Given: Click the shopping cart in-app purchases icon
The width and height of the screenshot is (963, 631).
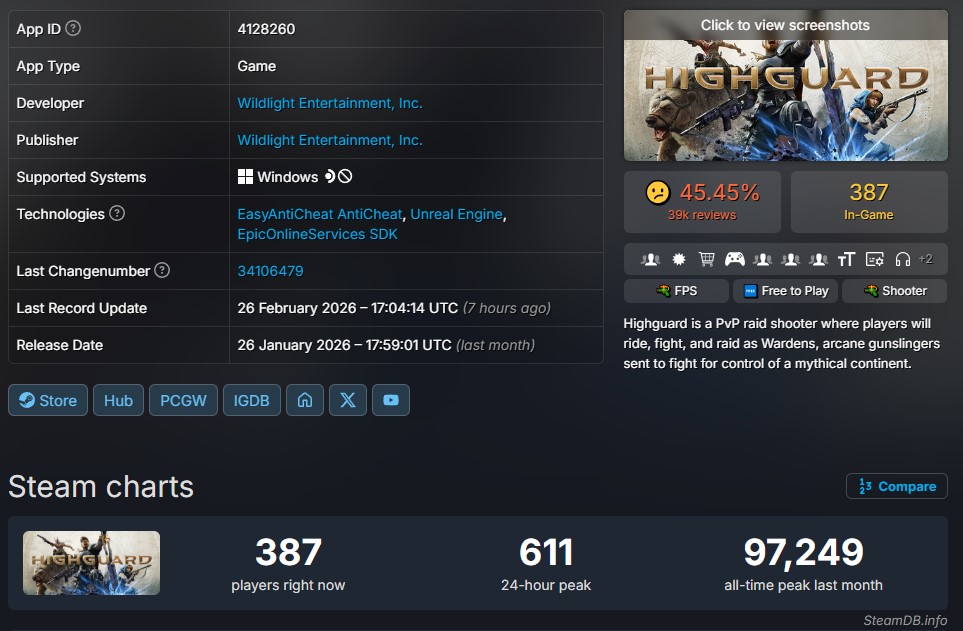Looking at the screenshot, I should 706,259.
